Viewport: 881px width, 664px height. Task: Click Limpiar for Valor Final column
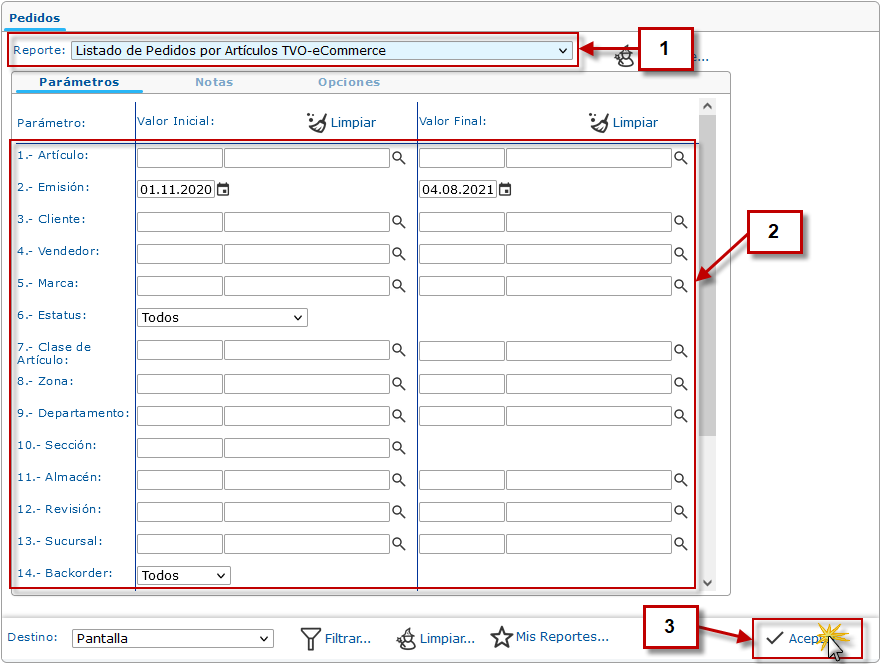[x=624, y=122]
